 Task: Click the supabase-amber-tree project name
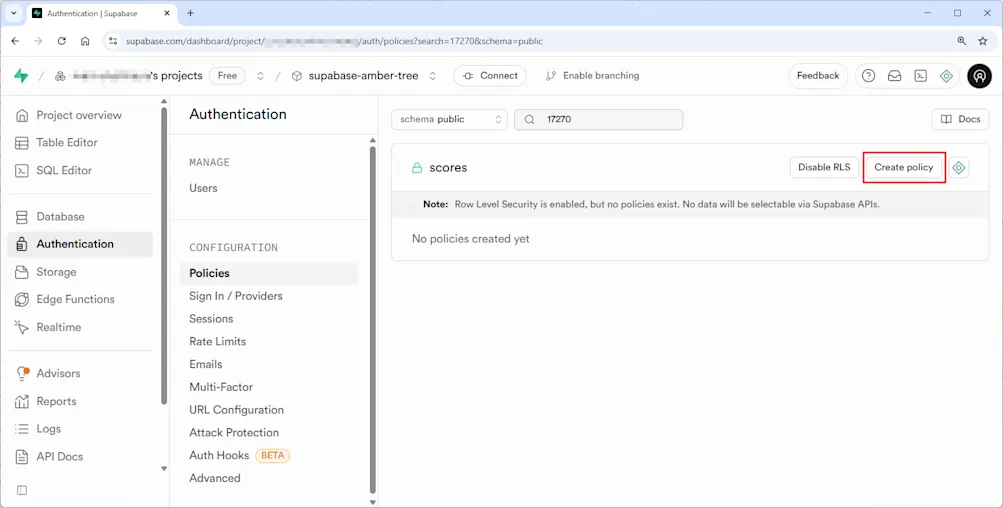(363, 75)
